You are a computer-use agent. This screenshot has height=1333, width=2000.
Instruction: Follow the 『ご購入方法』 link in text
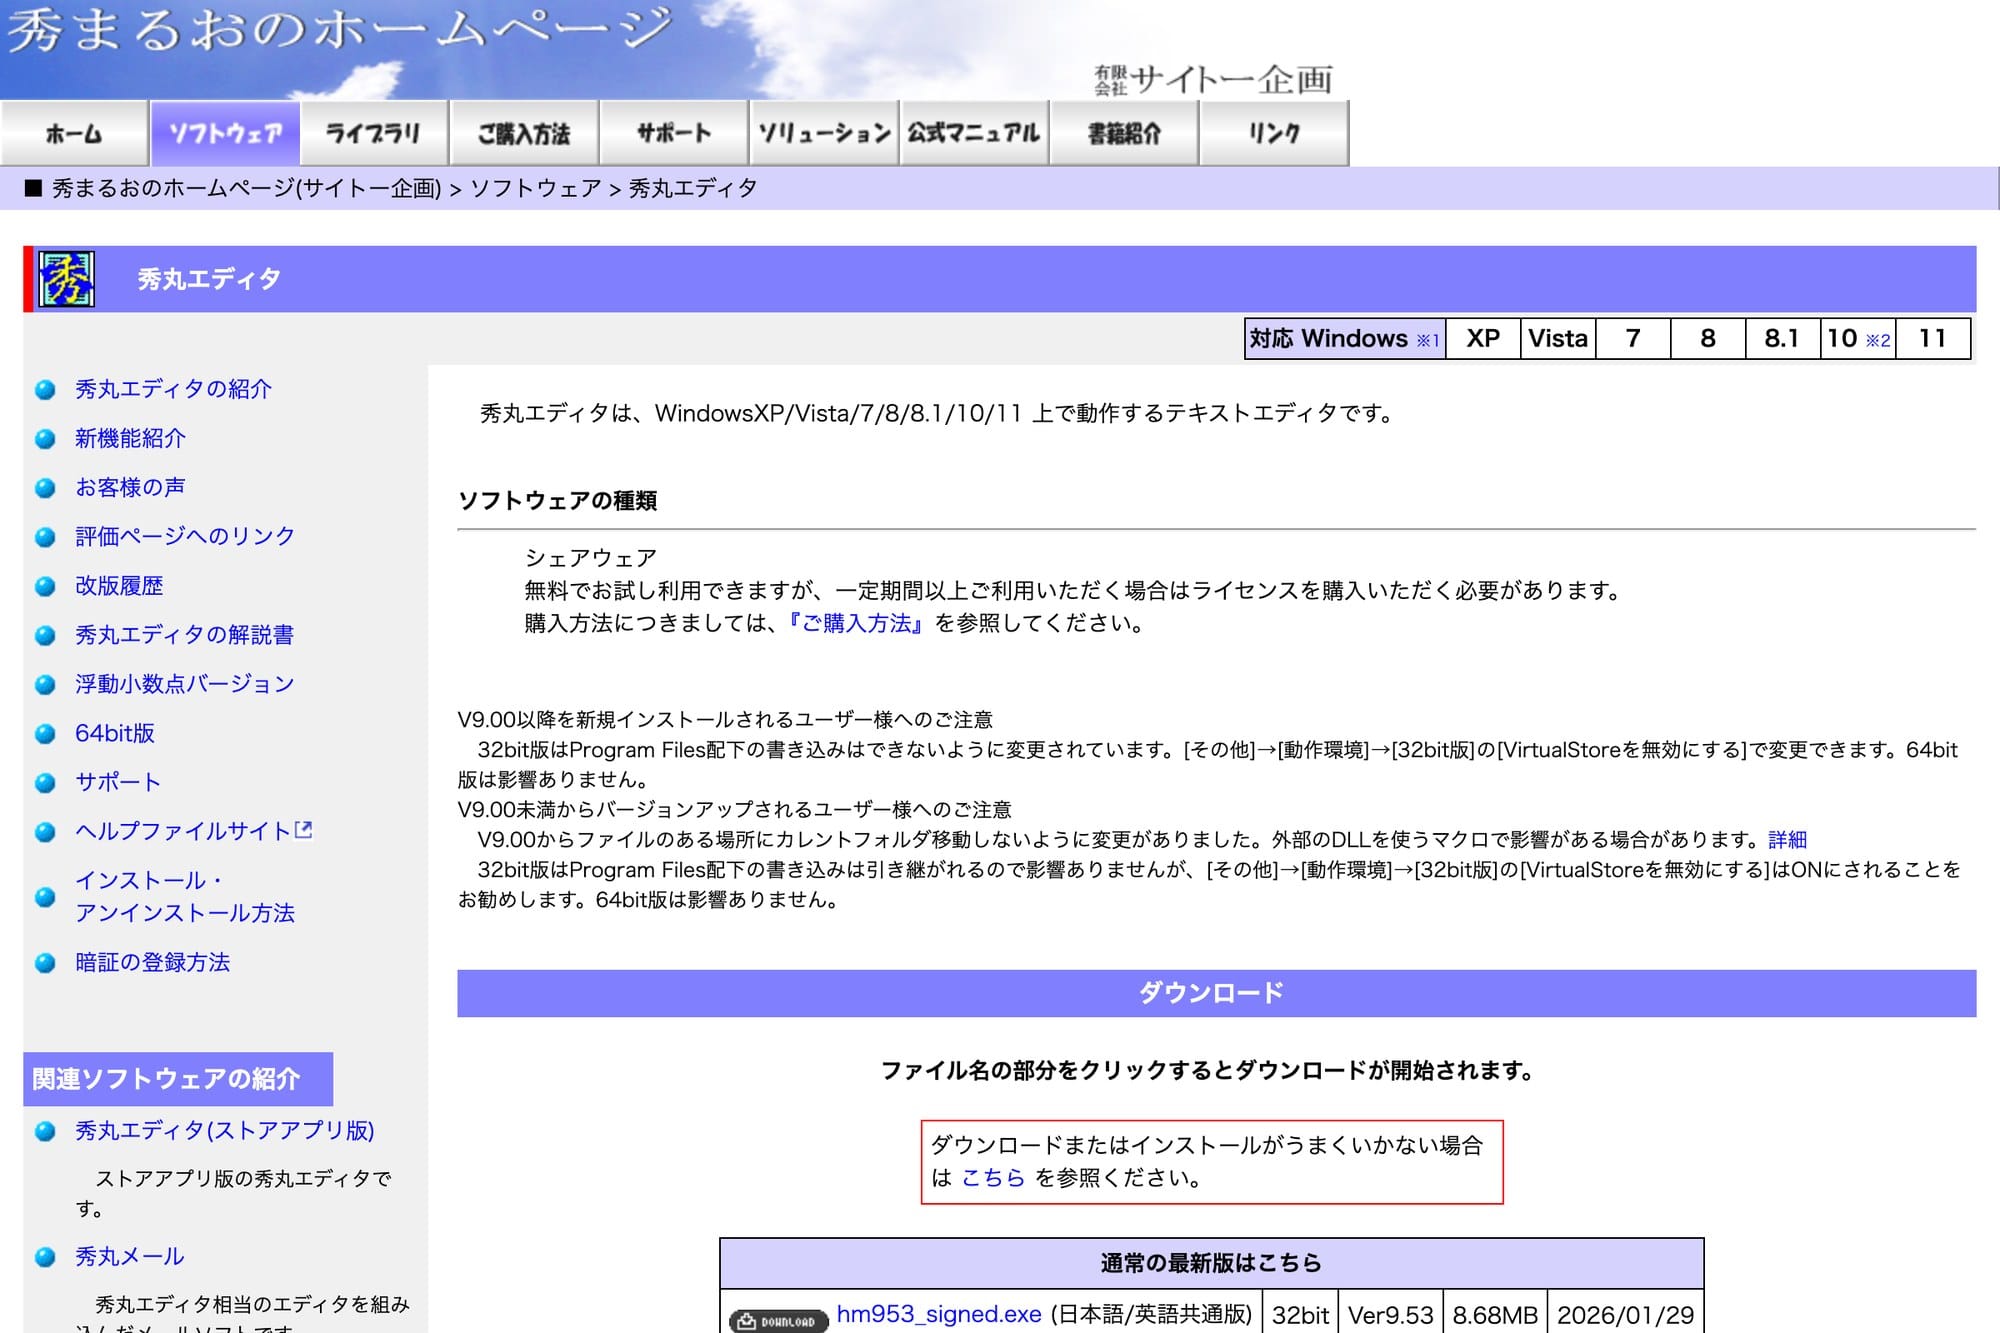[x=856, y=623]
